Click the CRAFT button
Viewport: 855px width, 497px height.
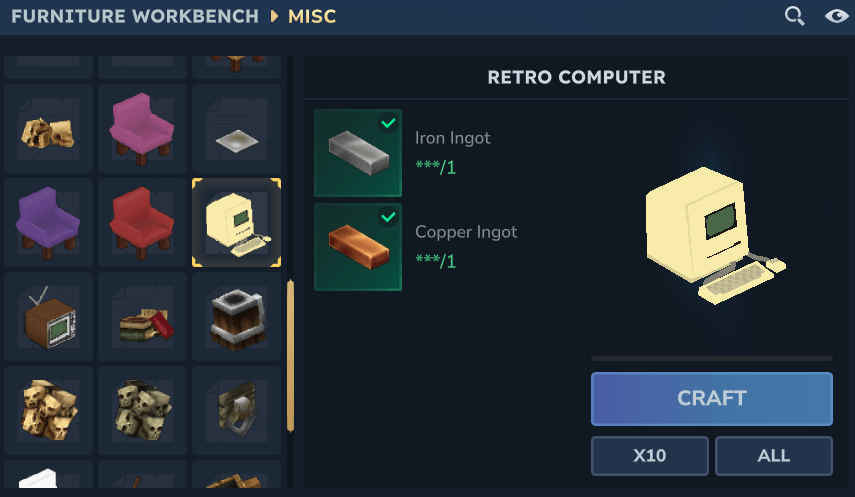click(712, 399)
